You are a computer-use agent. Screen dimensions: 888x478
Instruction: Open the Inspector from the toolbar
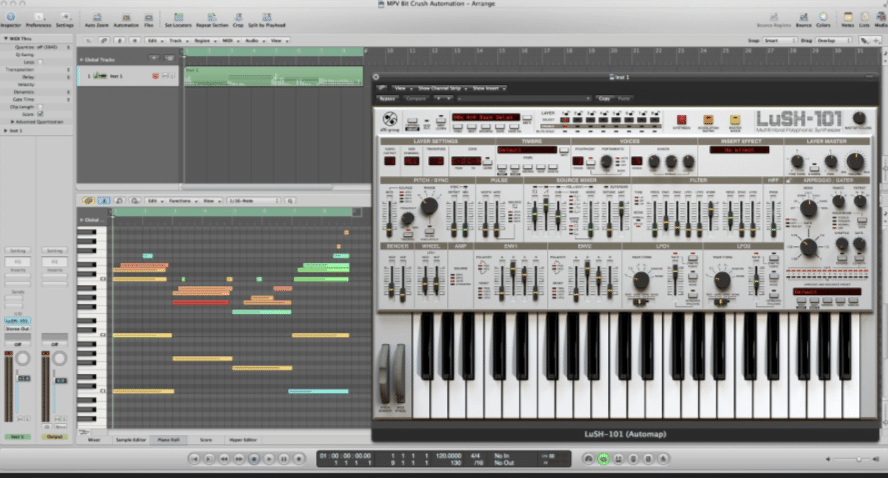pyautogui.click(x=10, y=19)
